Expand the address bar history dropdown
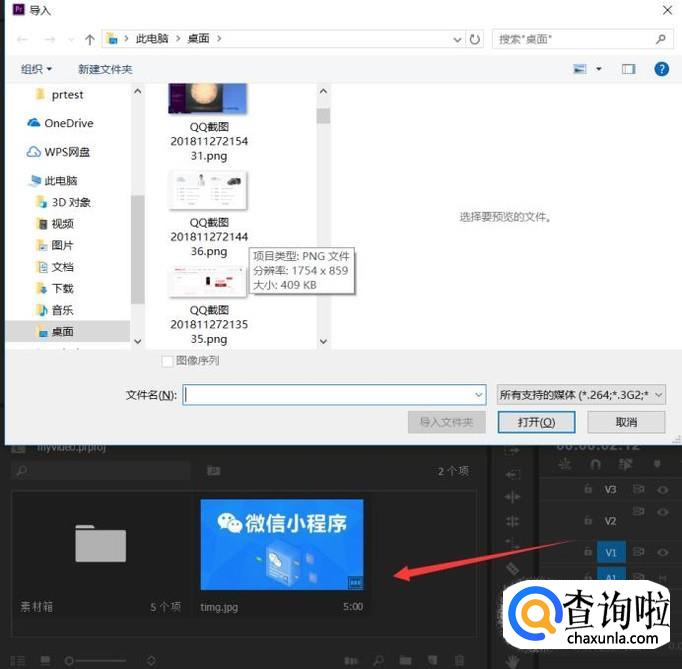The image size is (682, 669). pyautogui.click(x=457, y=40)
